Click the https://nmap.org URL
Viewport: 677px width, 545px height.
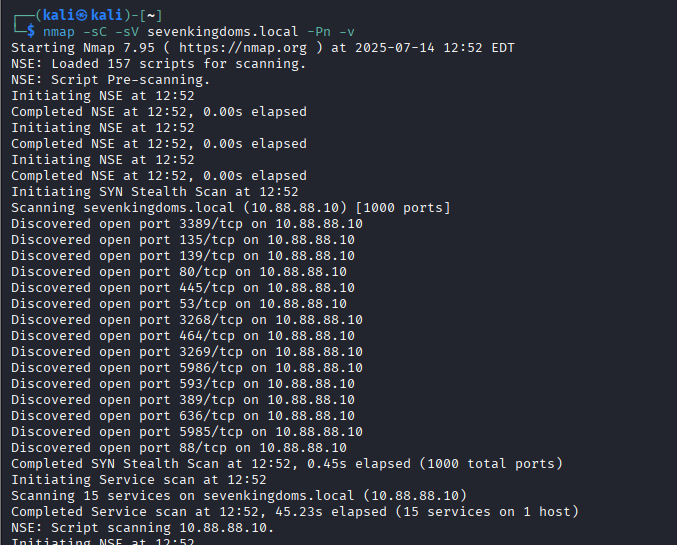(x=243, y=48)
